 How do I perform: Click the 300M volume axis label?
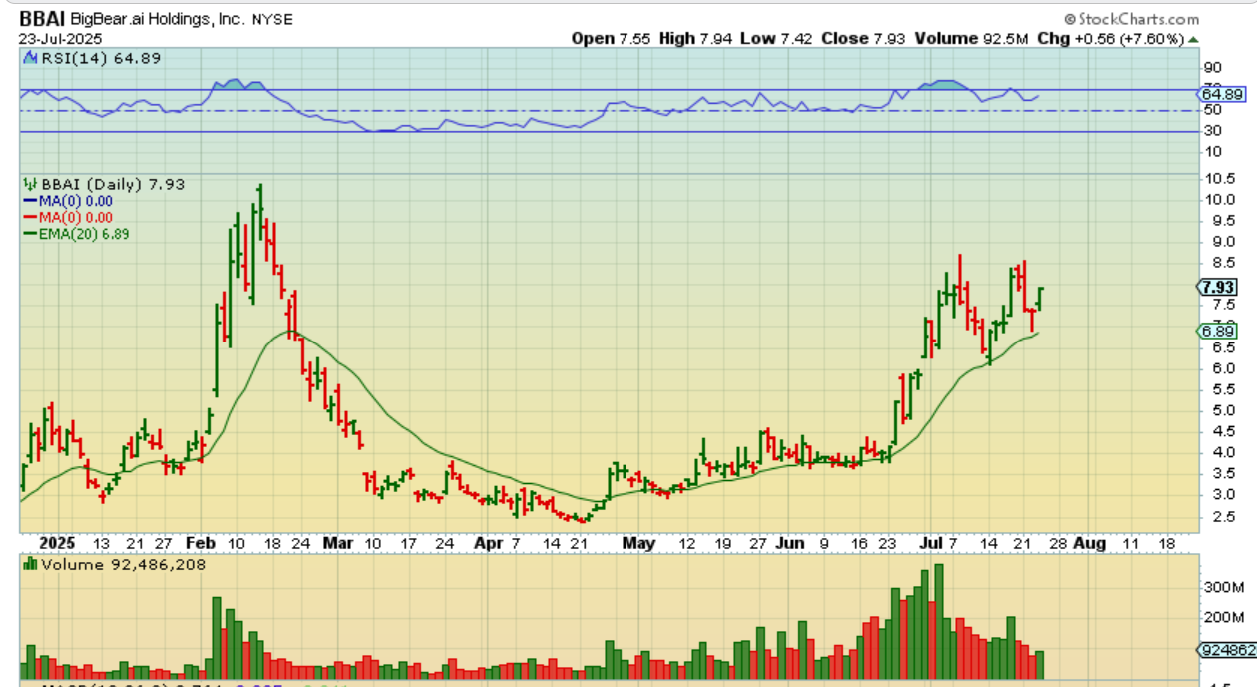pos(1222,586)
